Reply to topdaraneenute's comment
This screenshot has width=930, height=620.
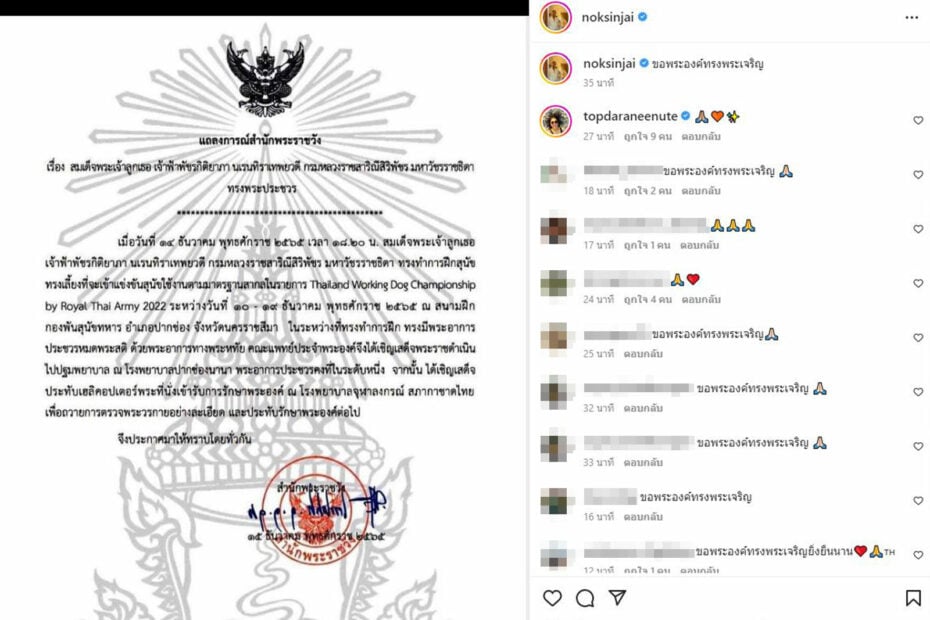[701, 136]
